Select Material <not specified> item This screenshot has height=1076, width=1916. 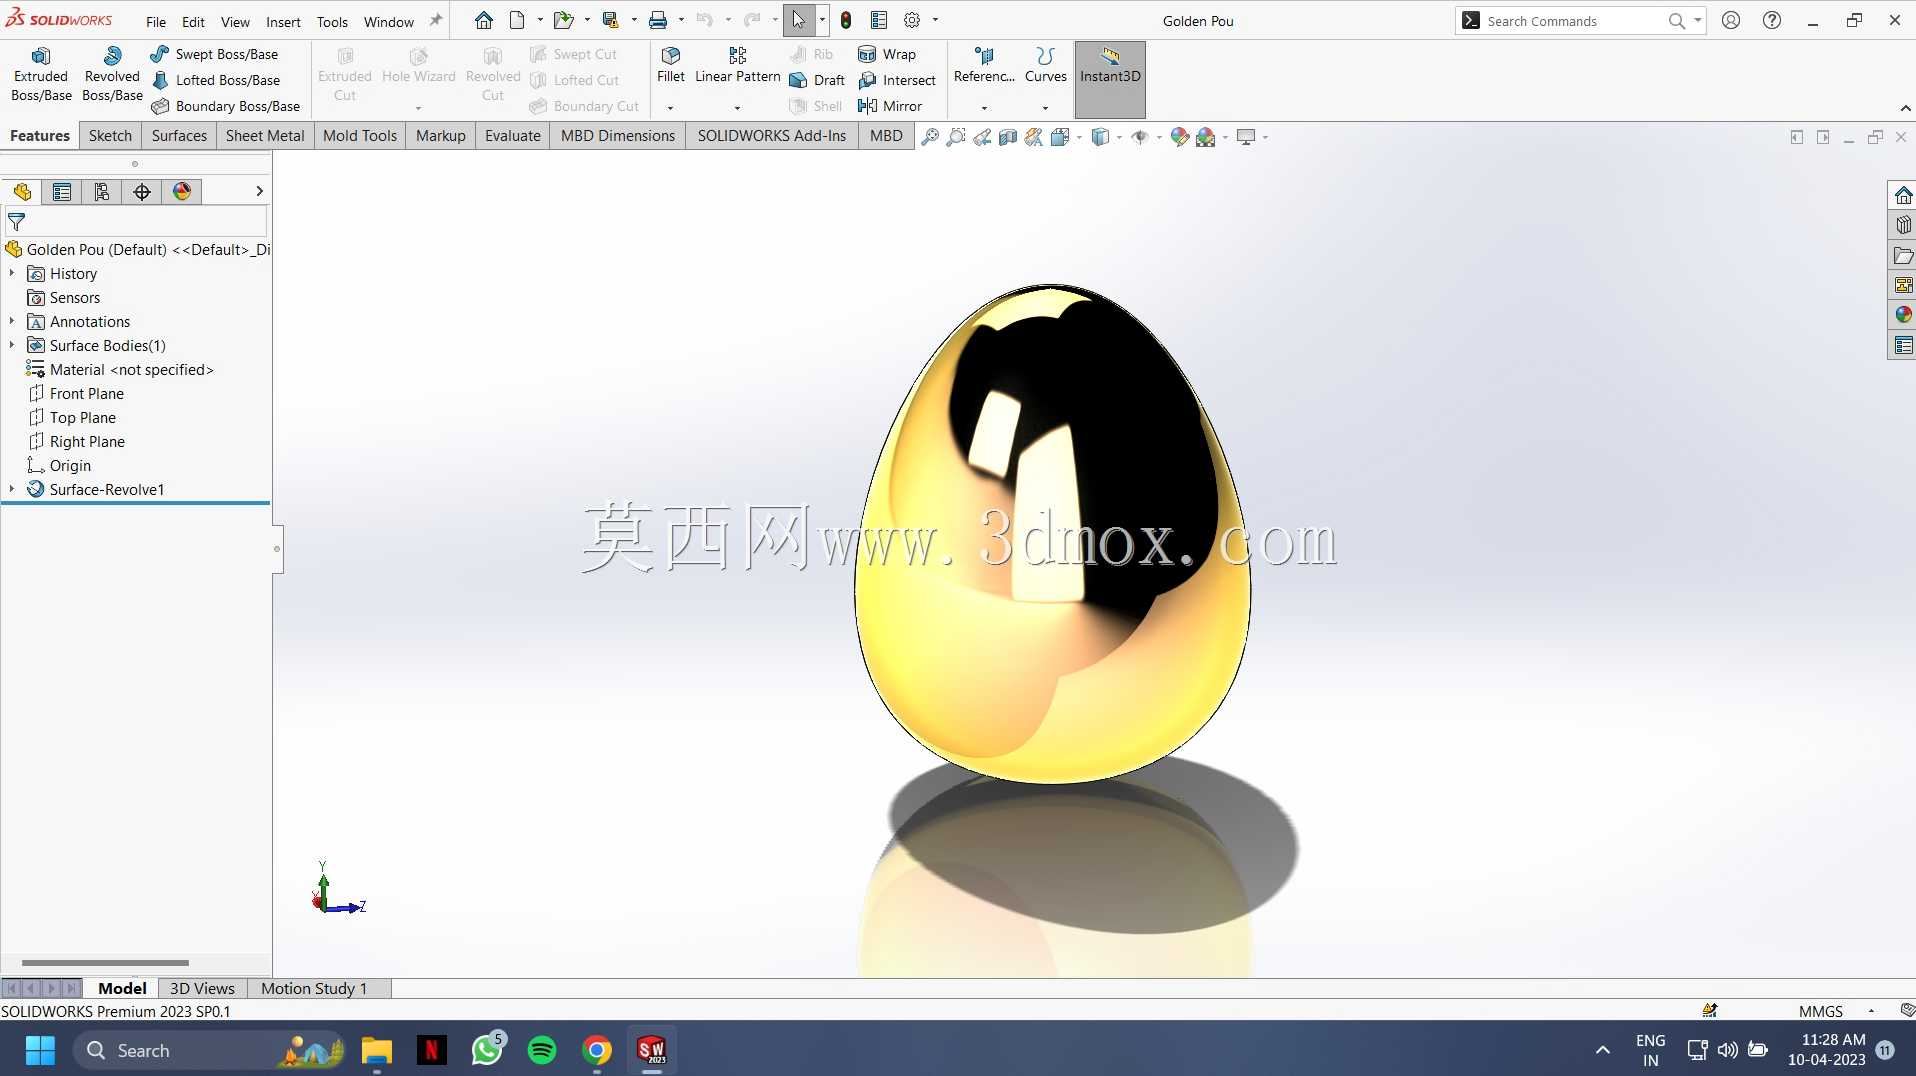tap(120, 369)
